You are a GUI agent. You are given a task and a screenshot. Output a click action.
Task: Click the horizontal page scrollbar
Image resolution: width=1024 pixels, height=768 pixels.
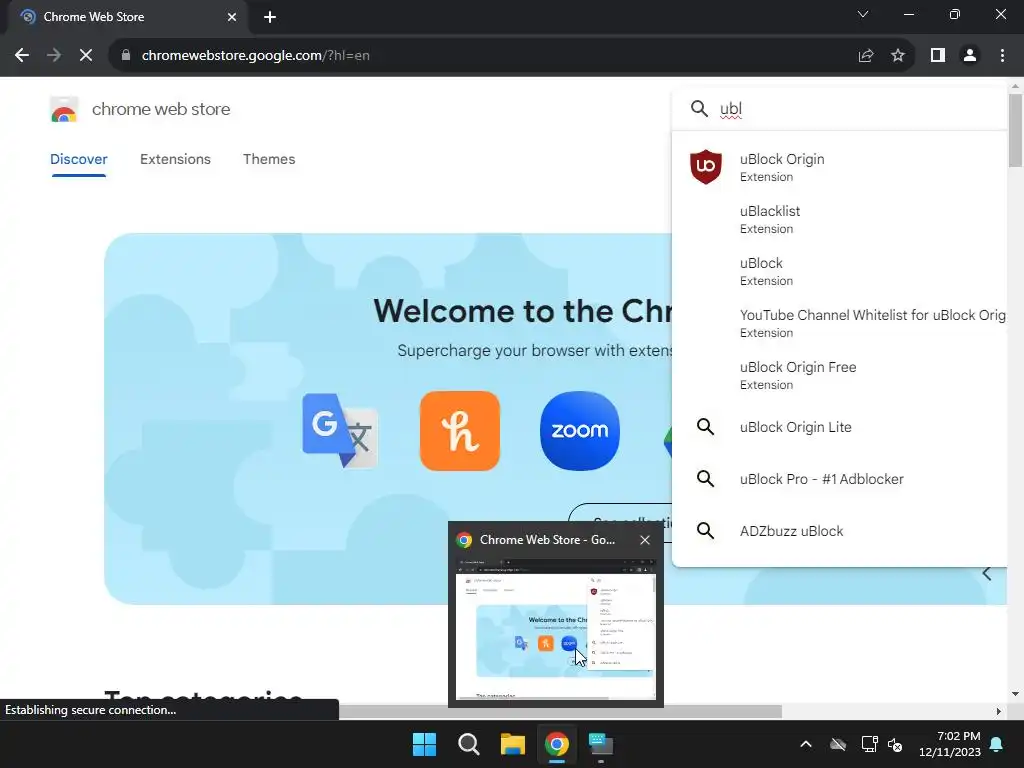point(560,711)
